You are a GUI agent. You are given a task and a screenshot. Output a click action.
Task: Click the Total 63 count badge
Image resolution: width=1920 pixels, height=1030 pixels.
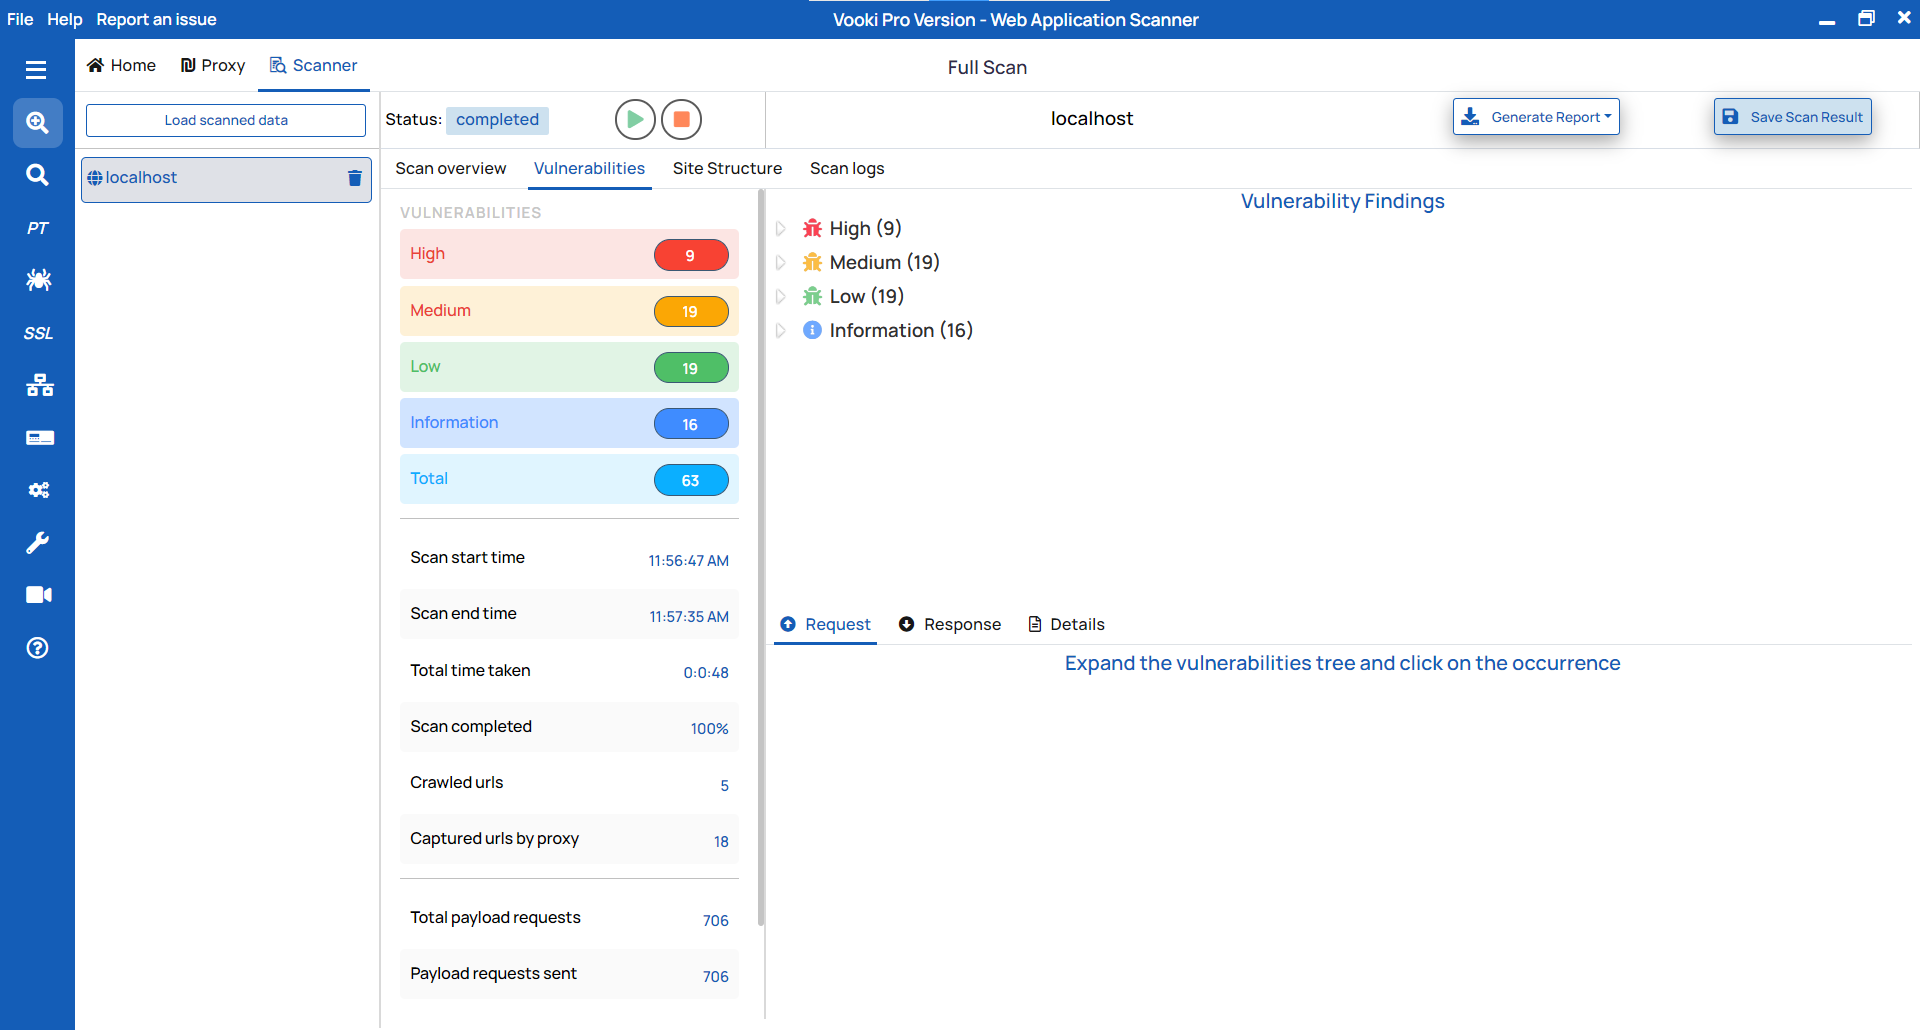(x=691, y=480)
